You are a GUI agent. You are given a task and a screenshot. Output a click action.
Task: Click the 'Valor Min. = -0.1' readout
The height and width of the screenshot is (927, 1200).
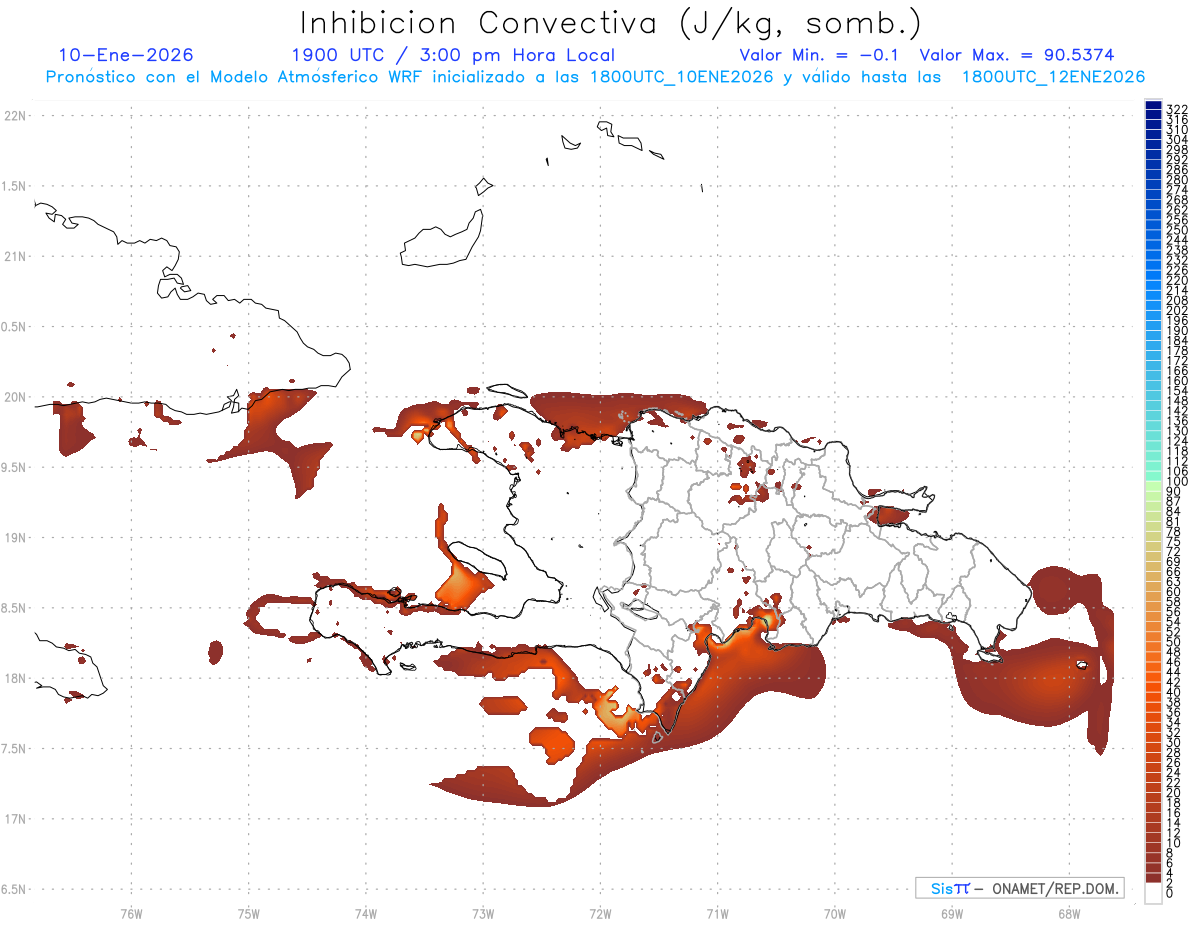pyautogui.click(x=820, y=55)
